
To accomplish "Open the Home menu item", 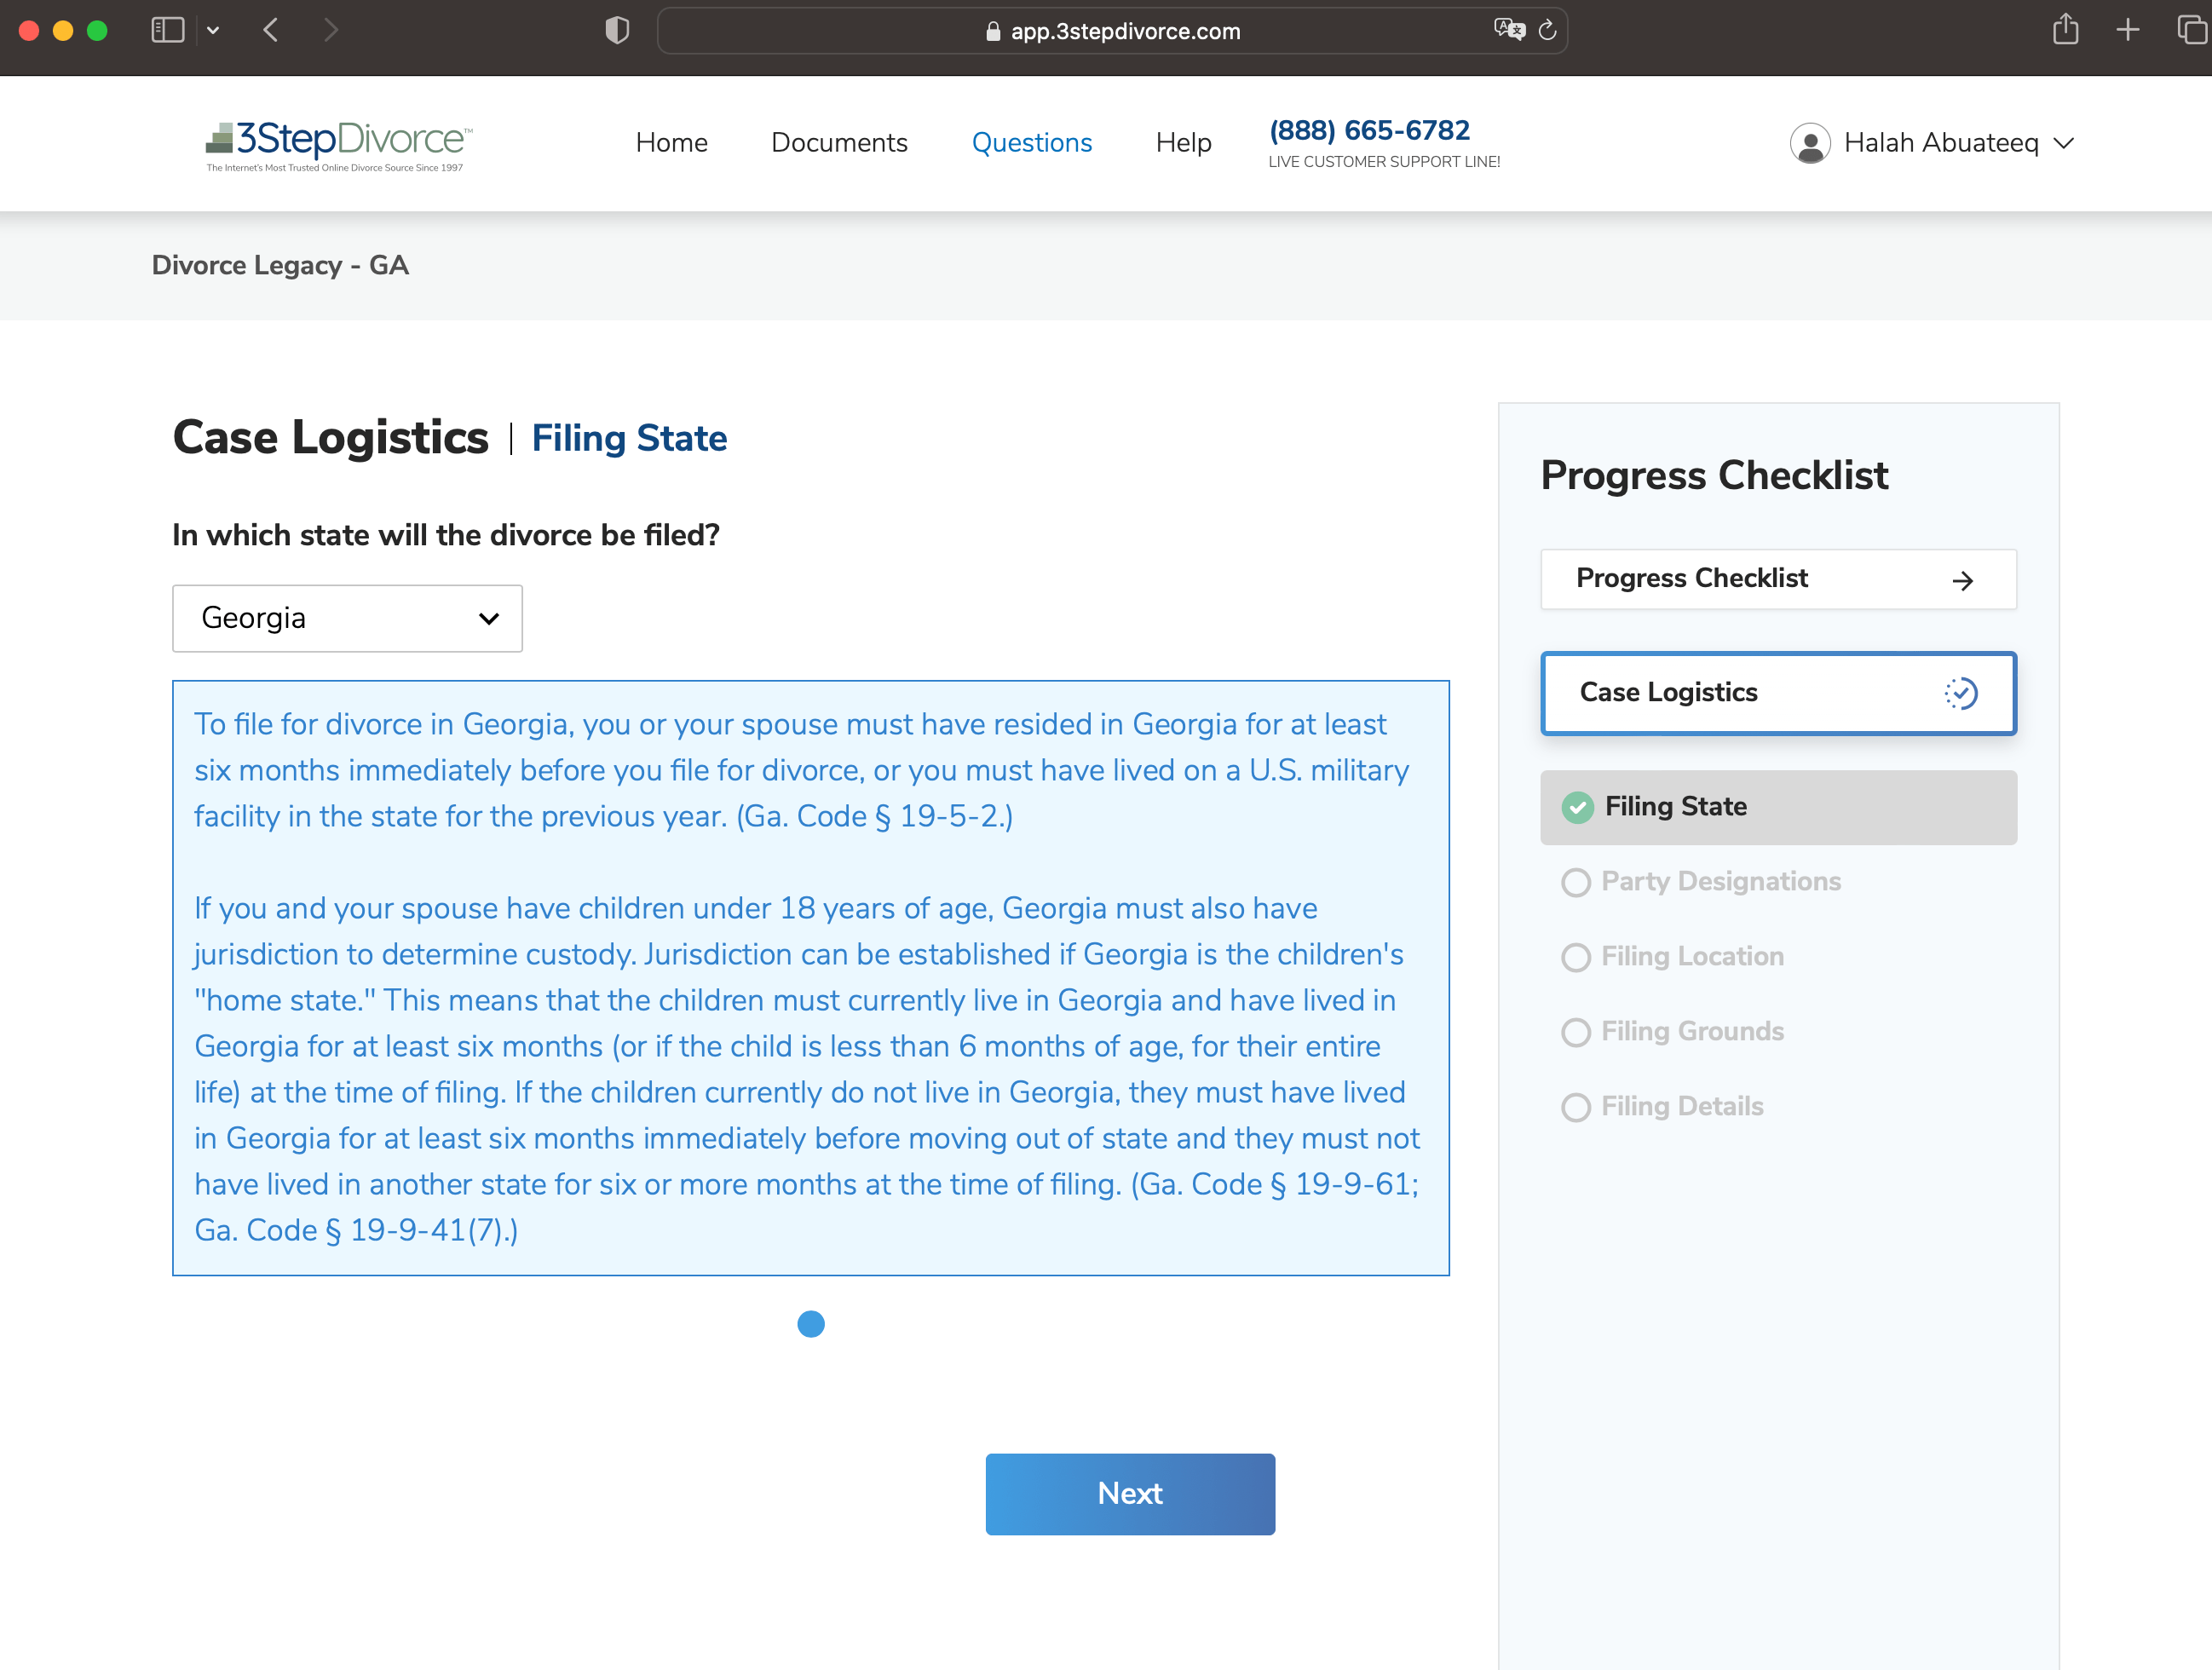I will click(671, 143).
